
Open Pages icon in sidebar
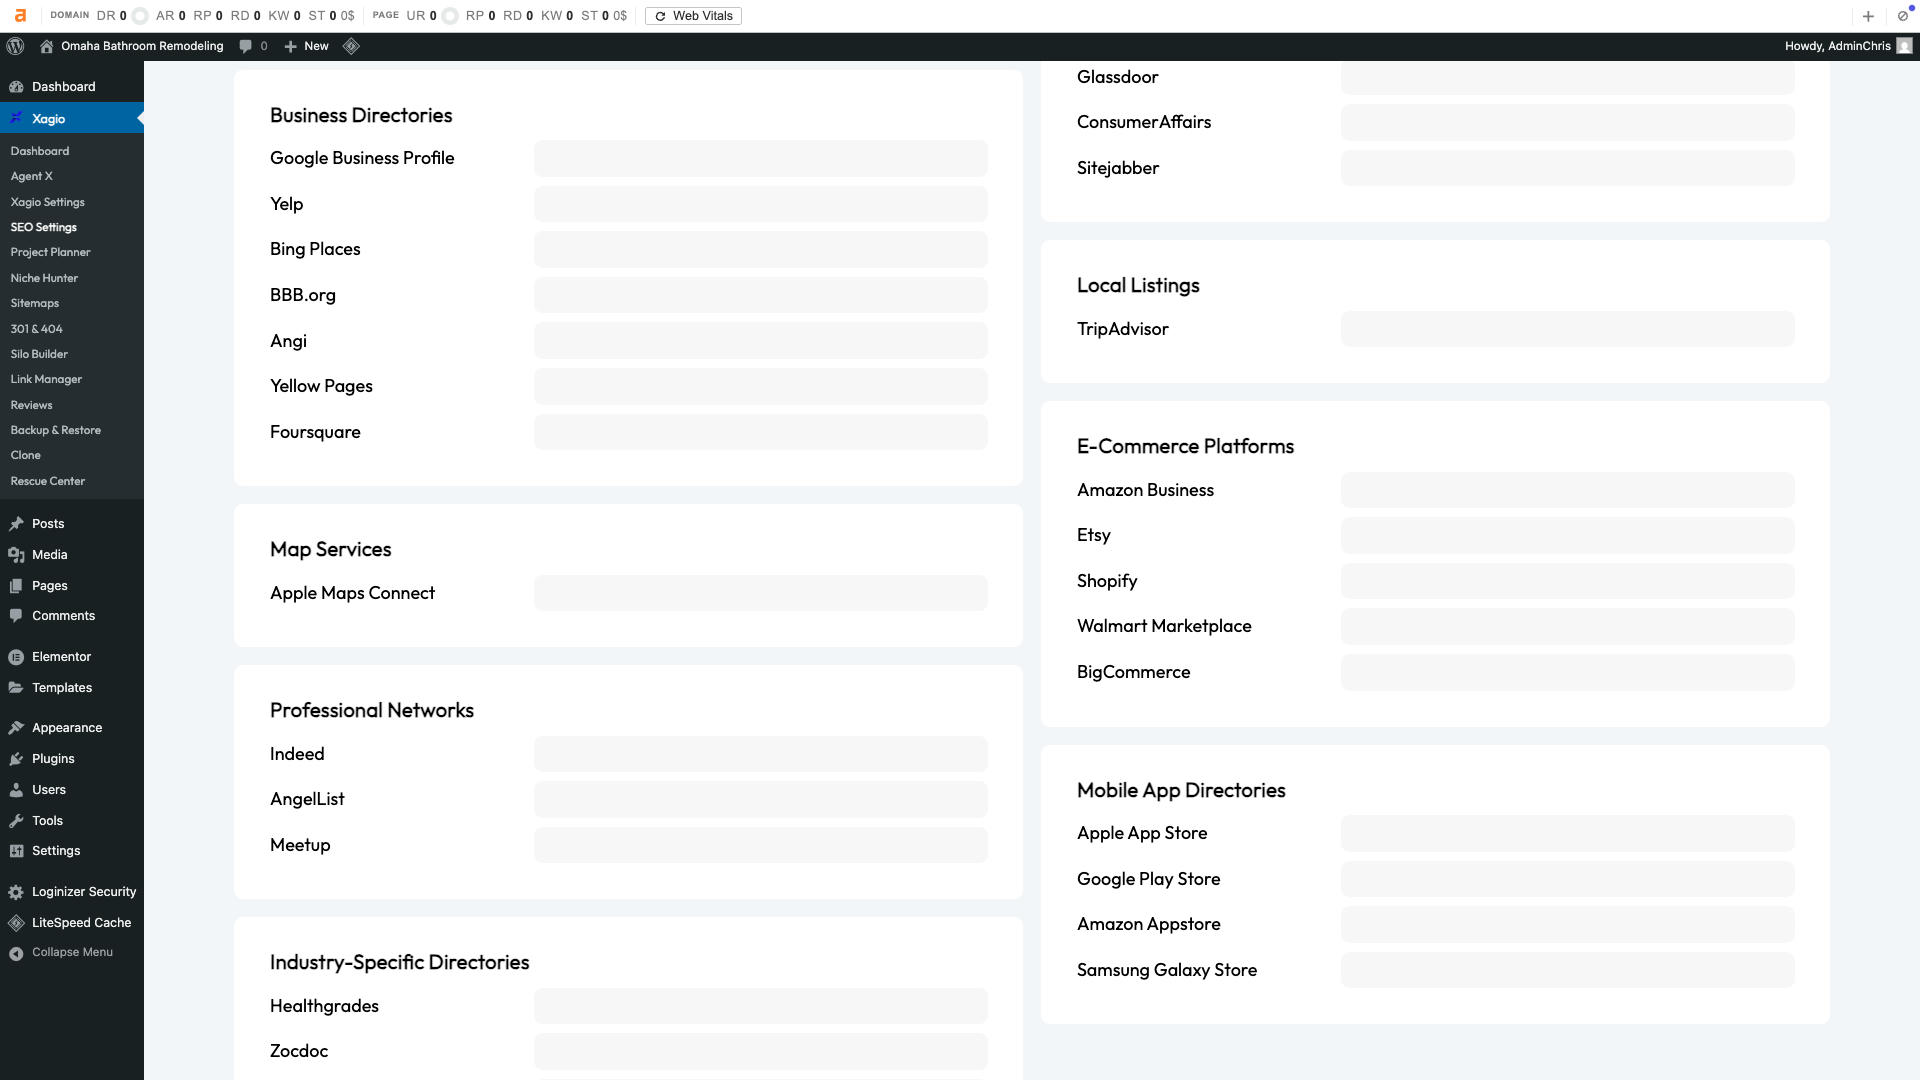point(16,586)
